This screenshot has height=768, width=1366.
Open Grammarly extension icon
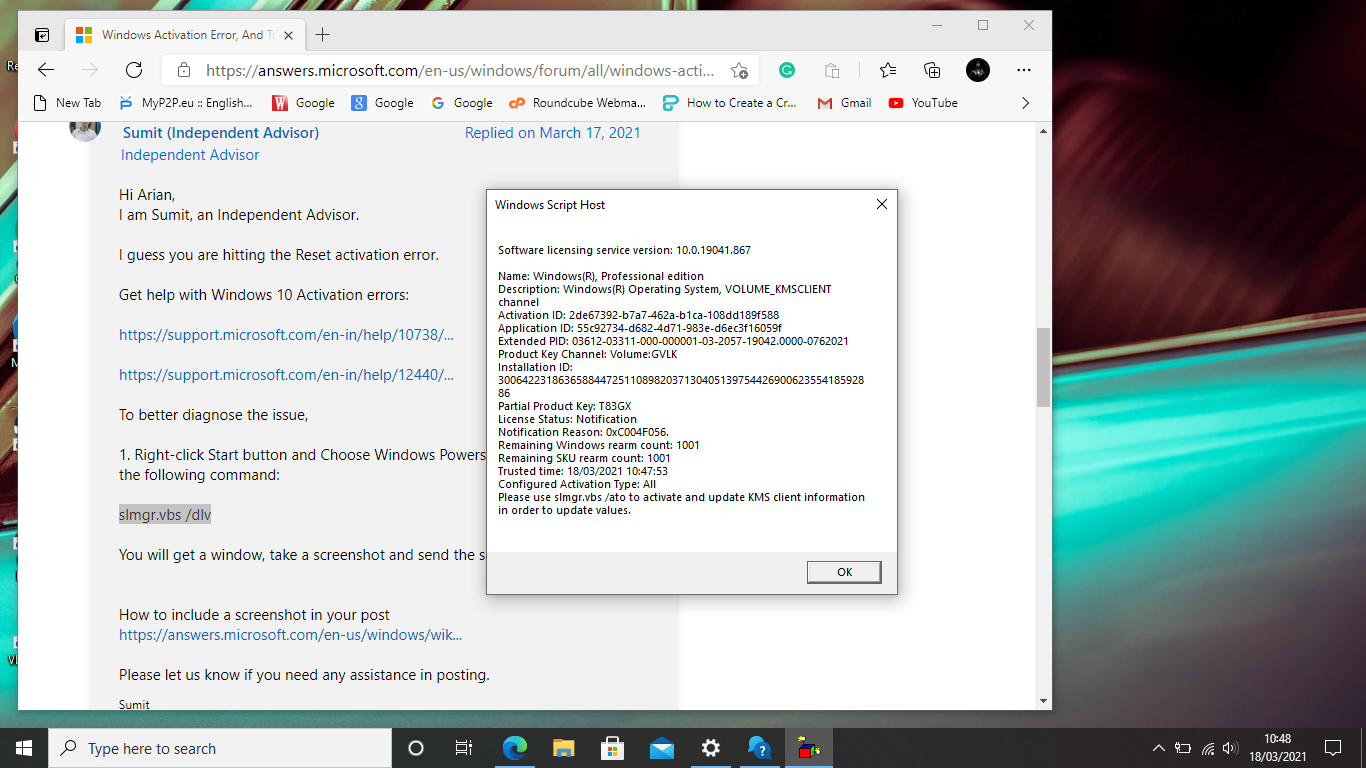[x=787, y=70]
